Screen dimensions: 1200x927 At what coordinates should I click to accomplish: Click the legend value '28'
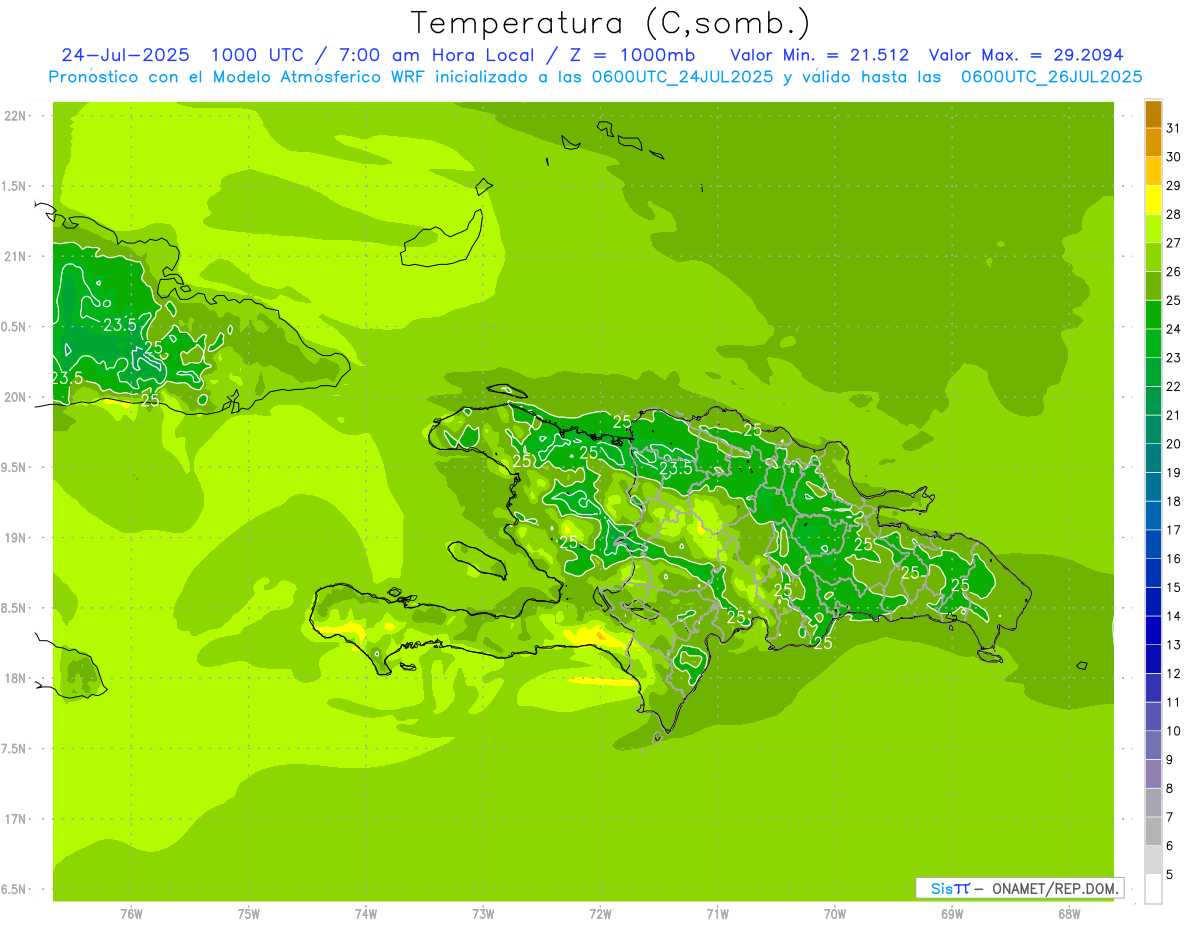pyautogui.click(x=1173, y=214)
